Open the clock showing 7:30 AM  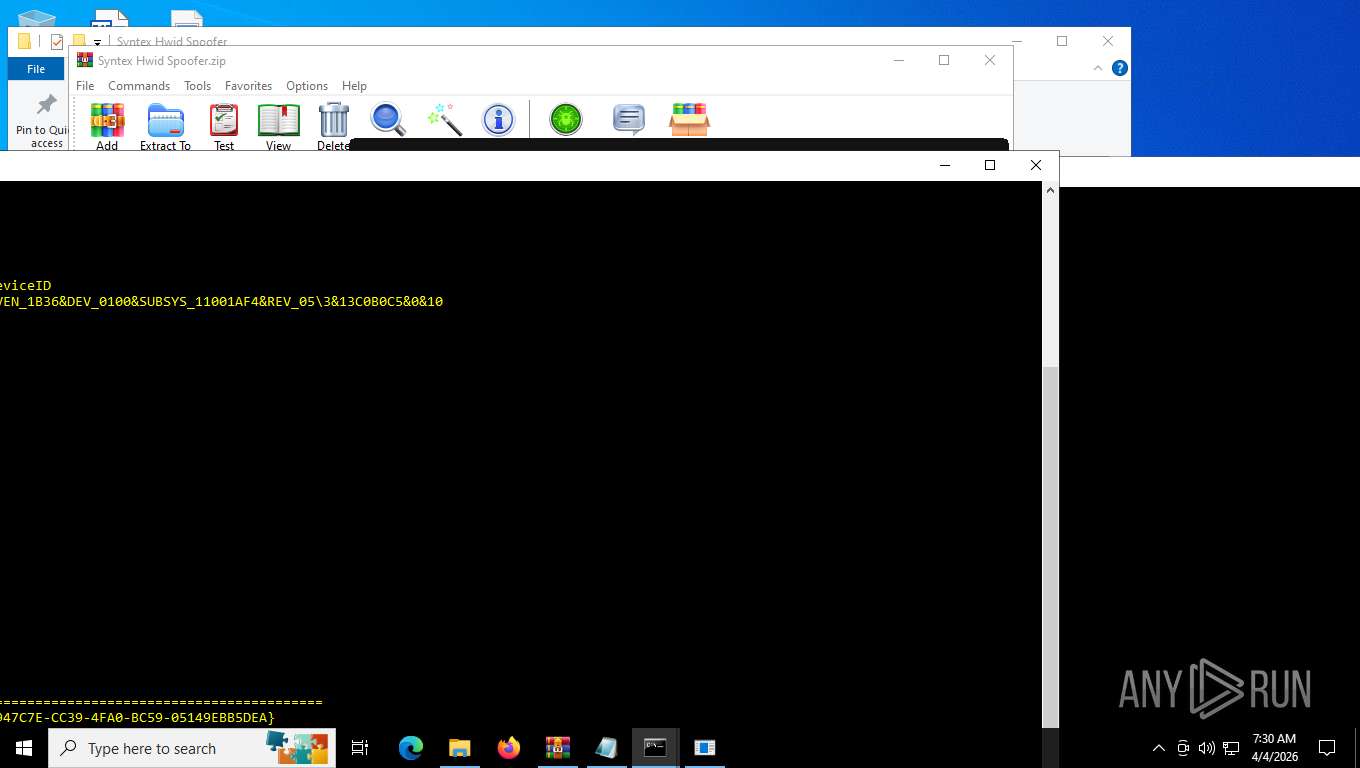[x=1274, y=748]
